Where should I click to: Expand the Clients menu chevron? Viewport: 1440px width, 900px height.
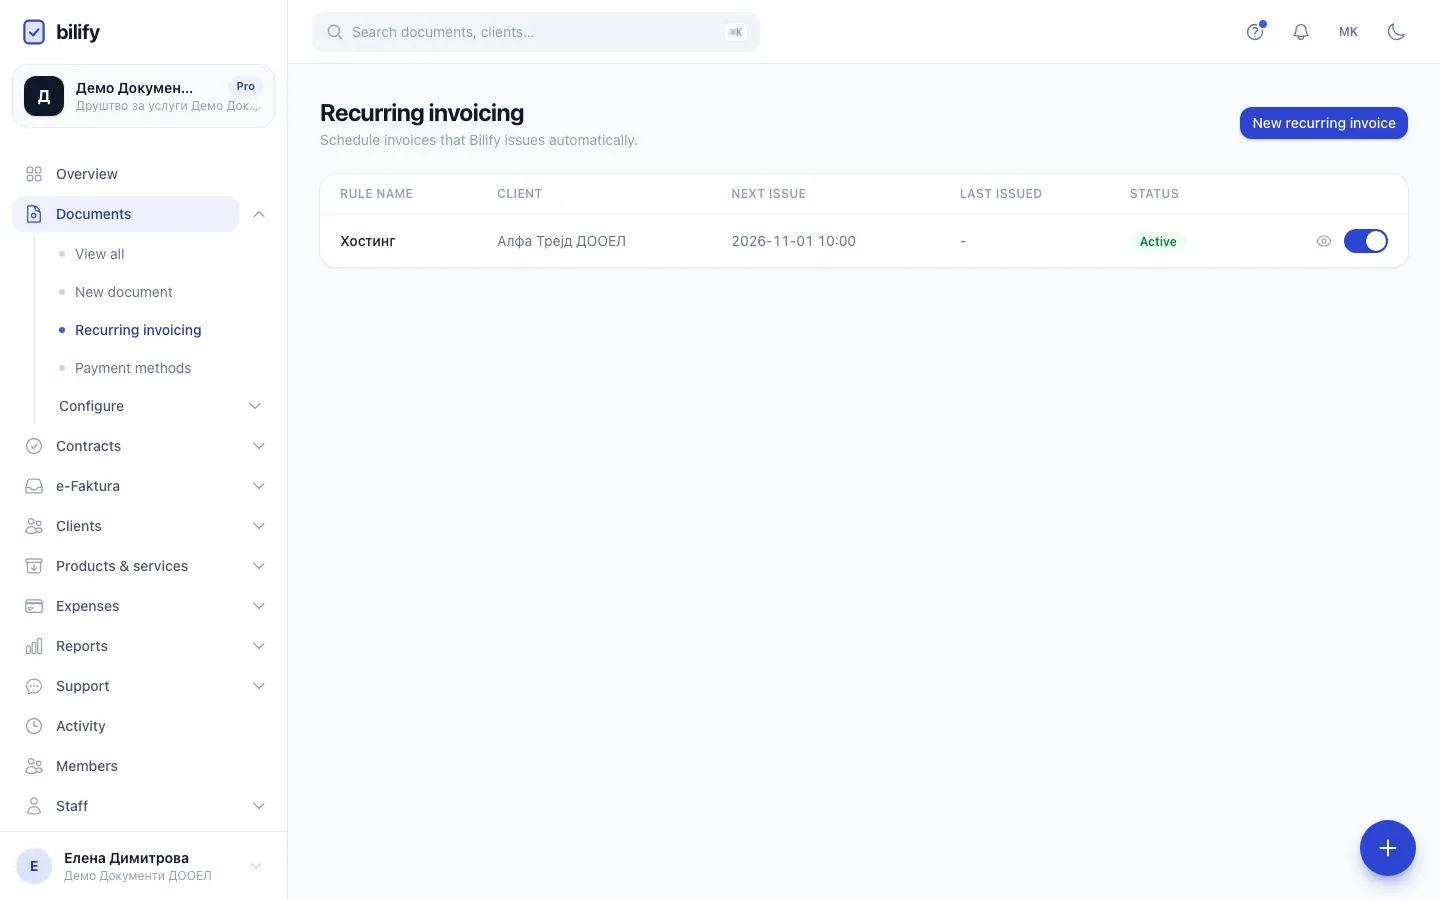pyautogui.click(x=259, y=526)
